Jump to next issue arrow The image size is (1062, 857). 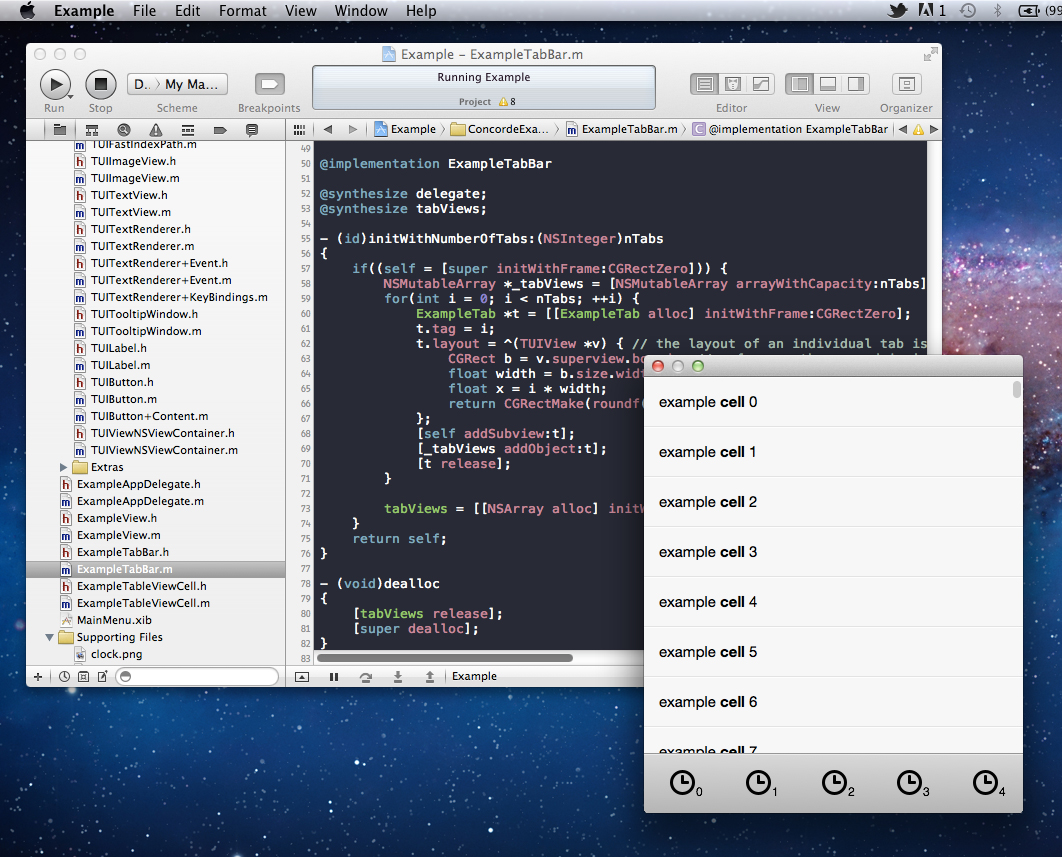click(x=934, y=129)
